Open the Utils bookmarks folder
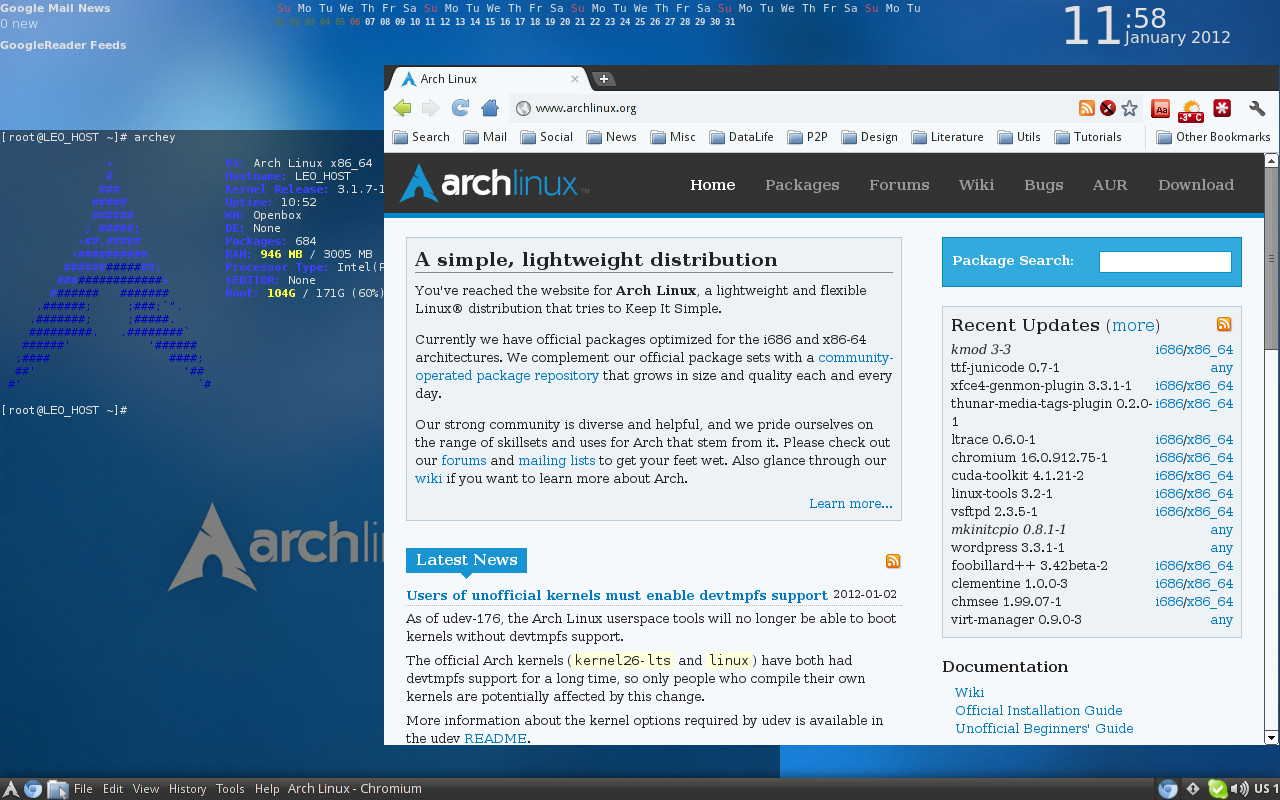The height and width of the screenshot is (800, 1280). [1019, 137]
